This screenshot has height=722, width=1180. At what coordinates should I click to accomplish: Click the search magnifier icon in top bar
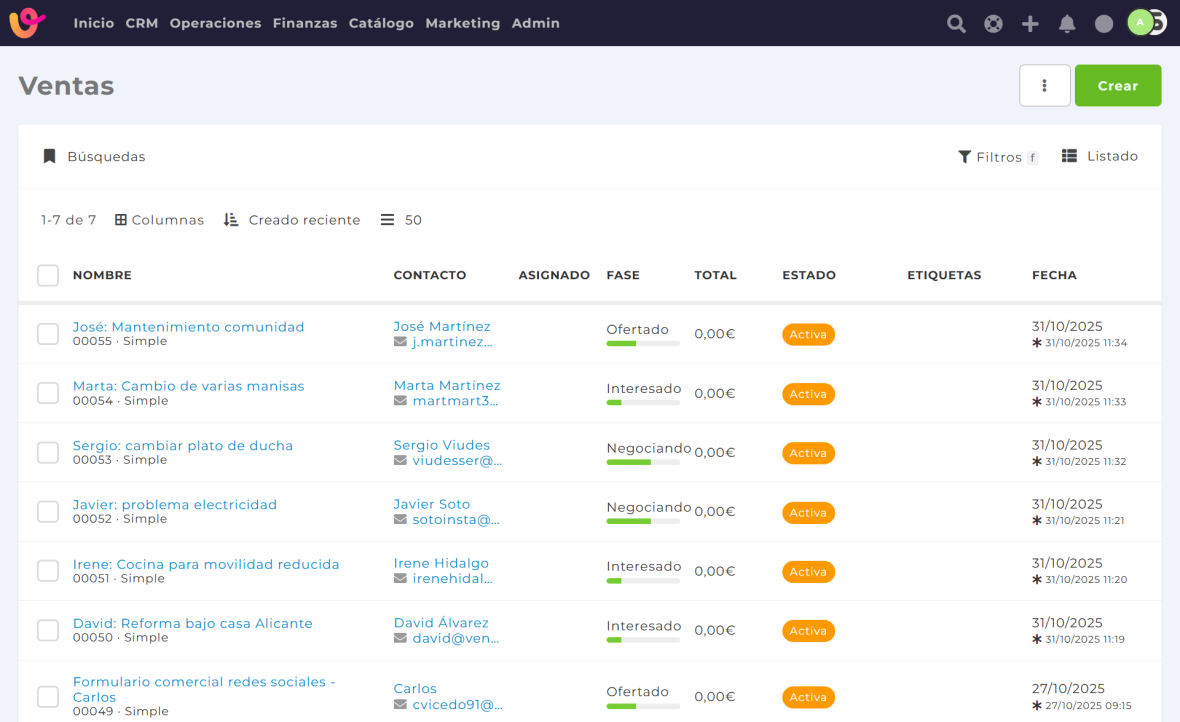pyautogui.click(x=956, y=23)
